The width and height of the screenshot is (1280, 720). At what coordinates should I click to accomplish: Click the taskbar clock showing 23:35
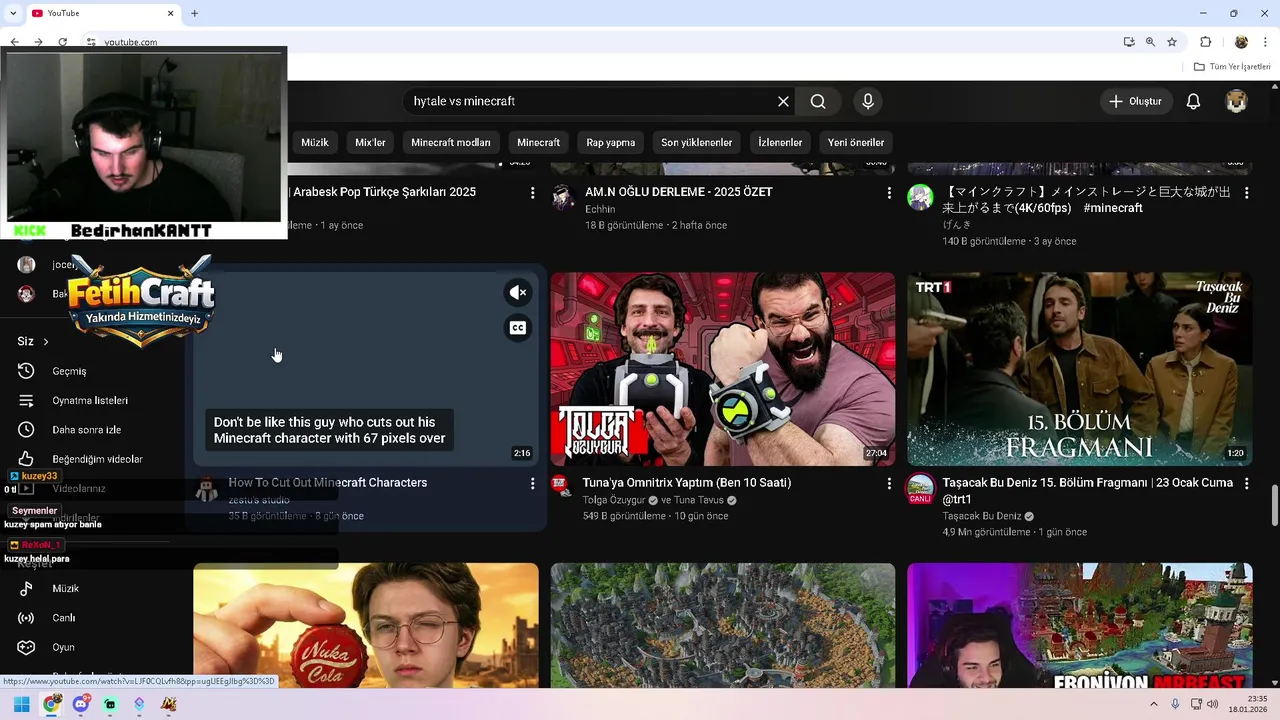click(x=1247, y=704)
